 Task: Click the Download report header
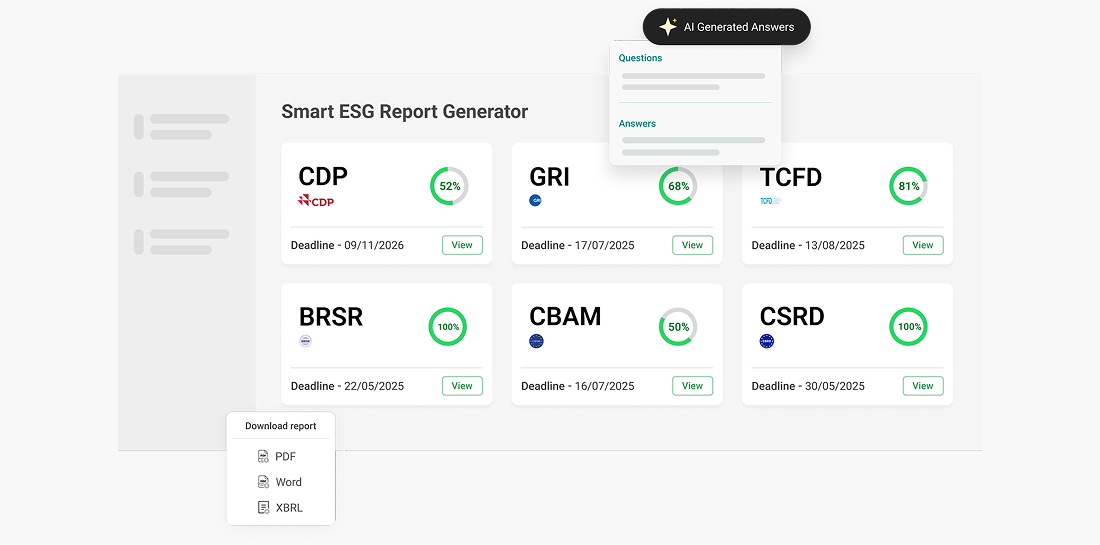281,426
